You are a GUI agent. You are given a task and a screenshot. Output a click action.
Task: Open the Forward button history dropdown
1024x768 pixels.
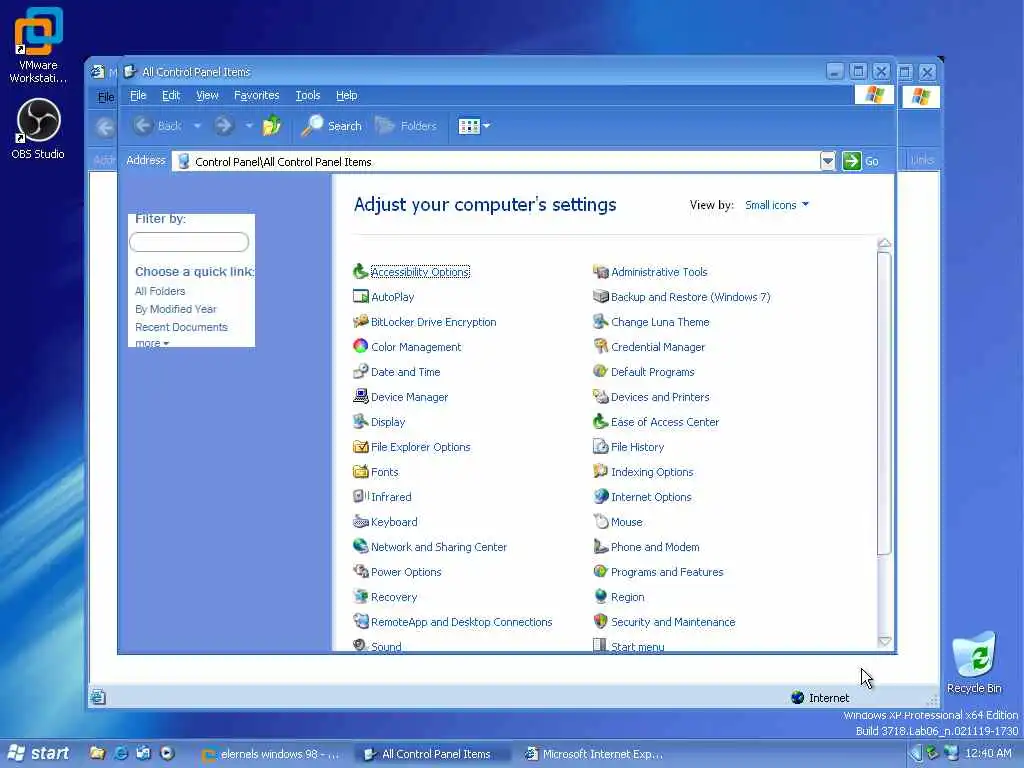click(x=249, y=125)
